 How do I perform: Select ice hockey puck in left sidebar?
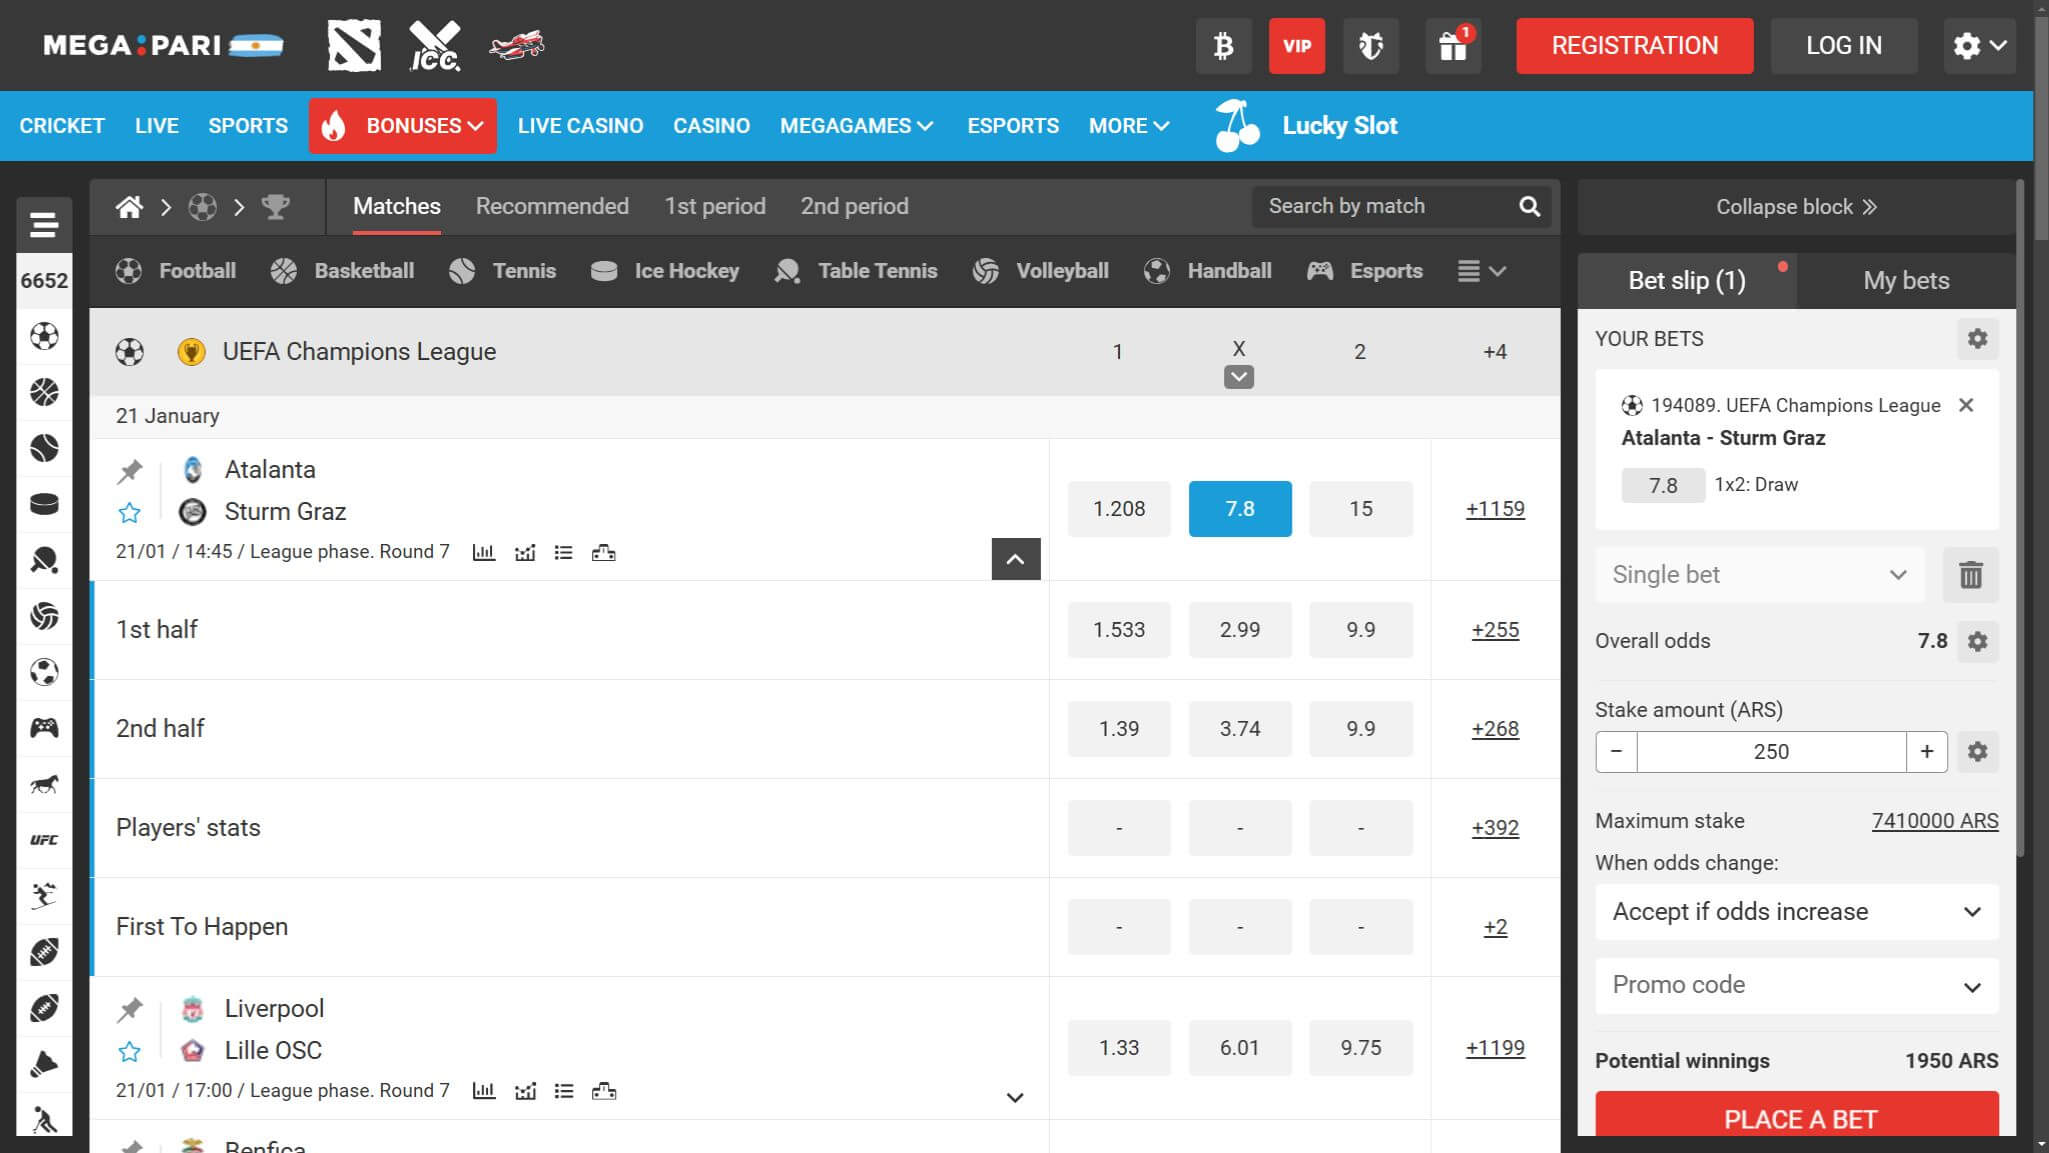pos(44,504)
